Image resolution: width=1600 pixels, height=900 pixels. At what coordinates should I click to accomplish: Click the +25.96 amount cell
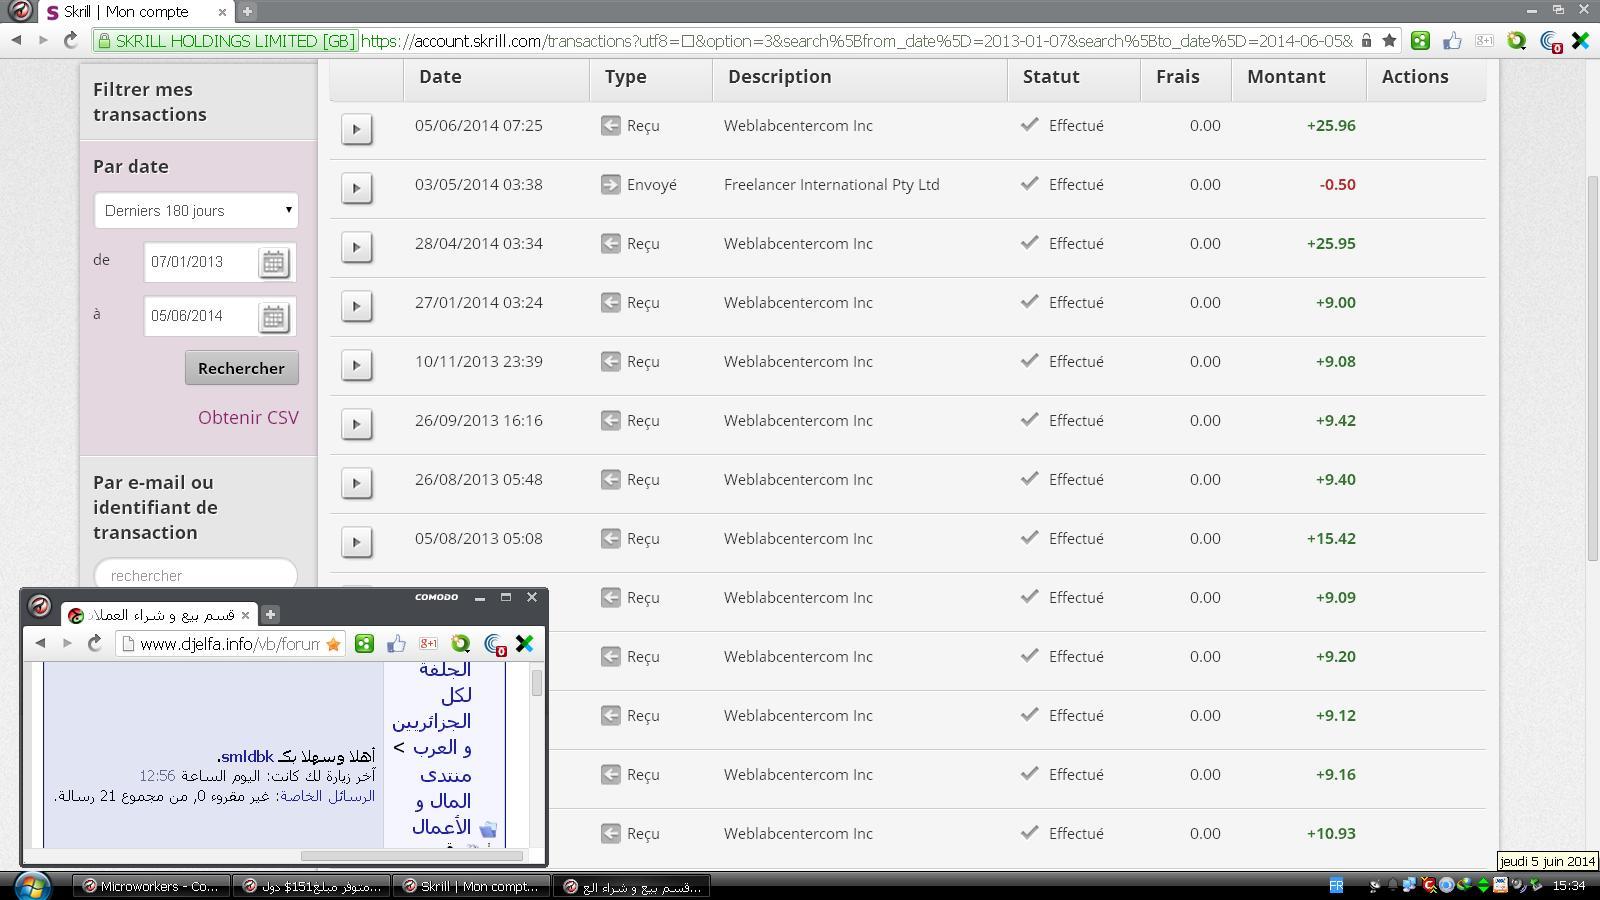[x=1331, y=126]
